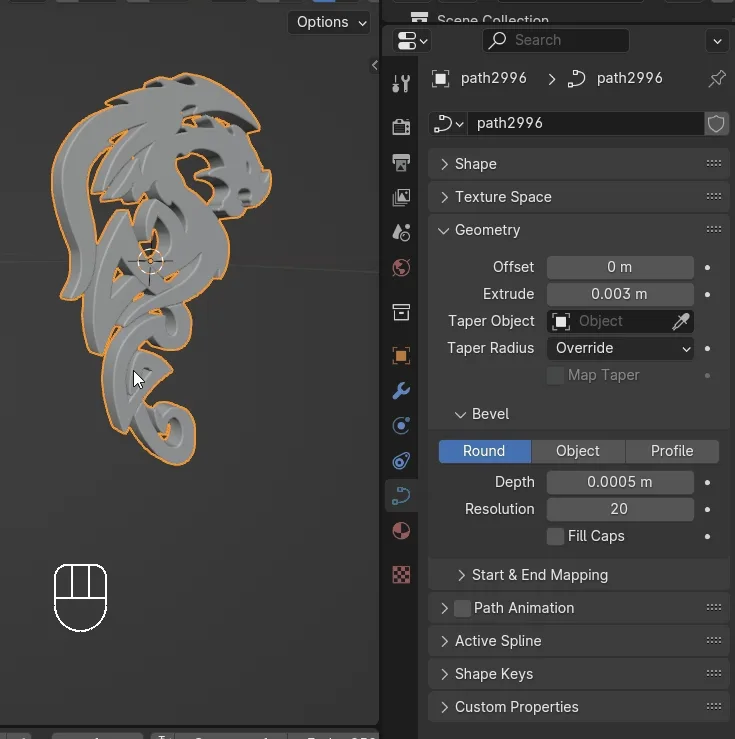Viewport: 735px width, 739px height.
Task: Collapse the Bevel subpanel
Action: pos(460,414)
